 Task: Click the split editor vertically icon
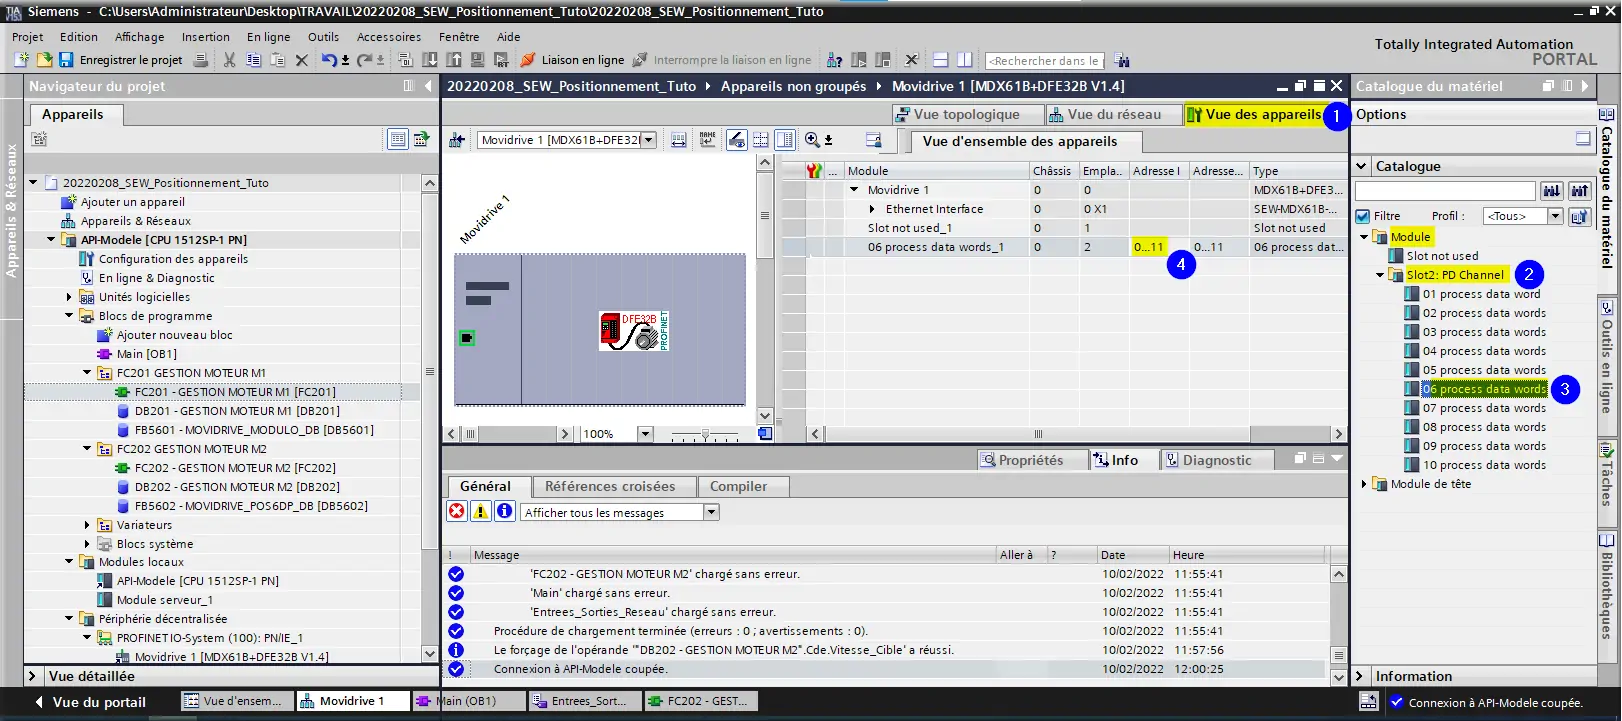[964, 60]
